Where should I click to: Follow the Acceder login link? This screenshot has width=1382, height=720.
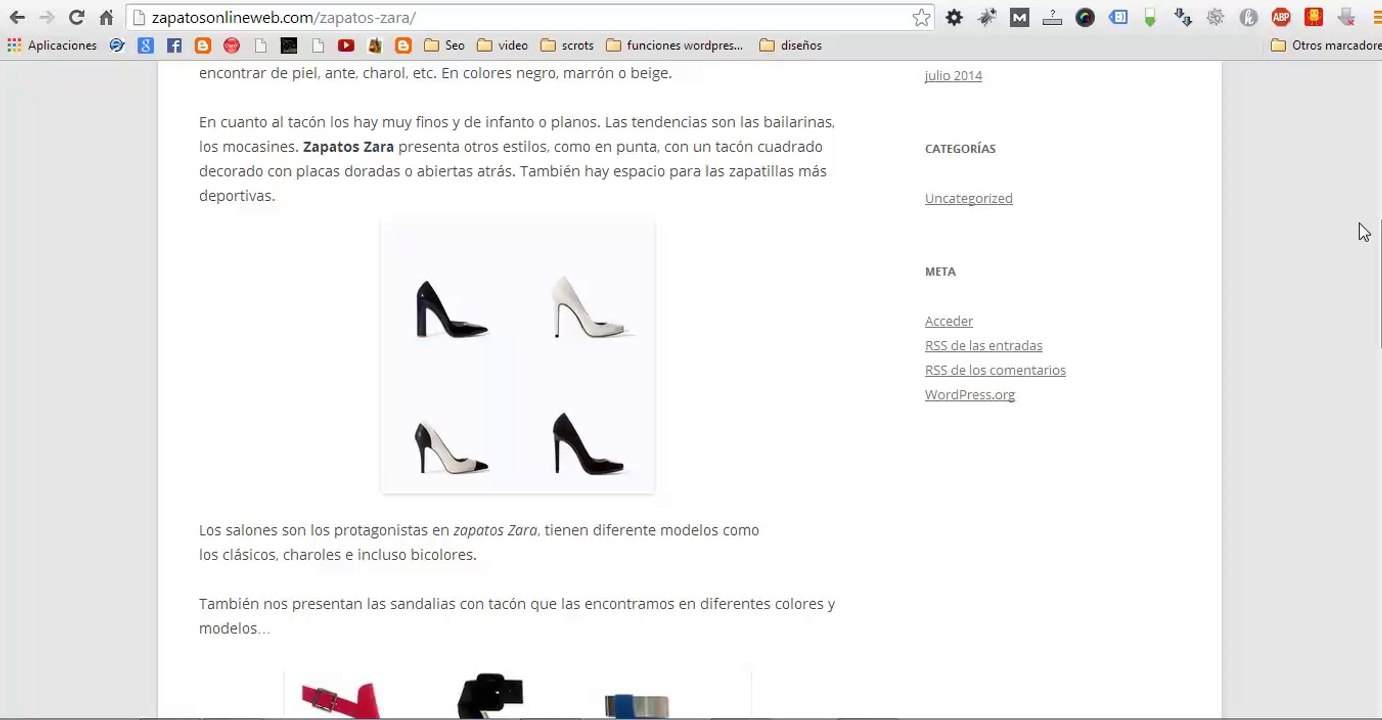[948, 321]
